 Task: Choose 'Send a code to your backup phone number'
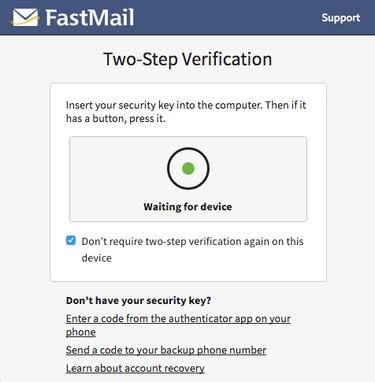pyautogui.click(x=166, y=350)
